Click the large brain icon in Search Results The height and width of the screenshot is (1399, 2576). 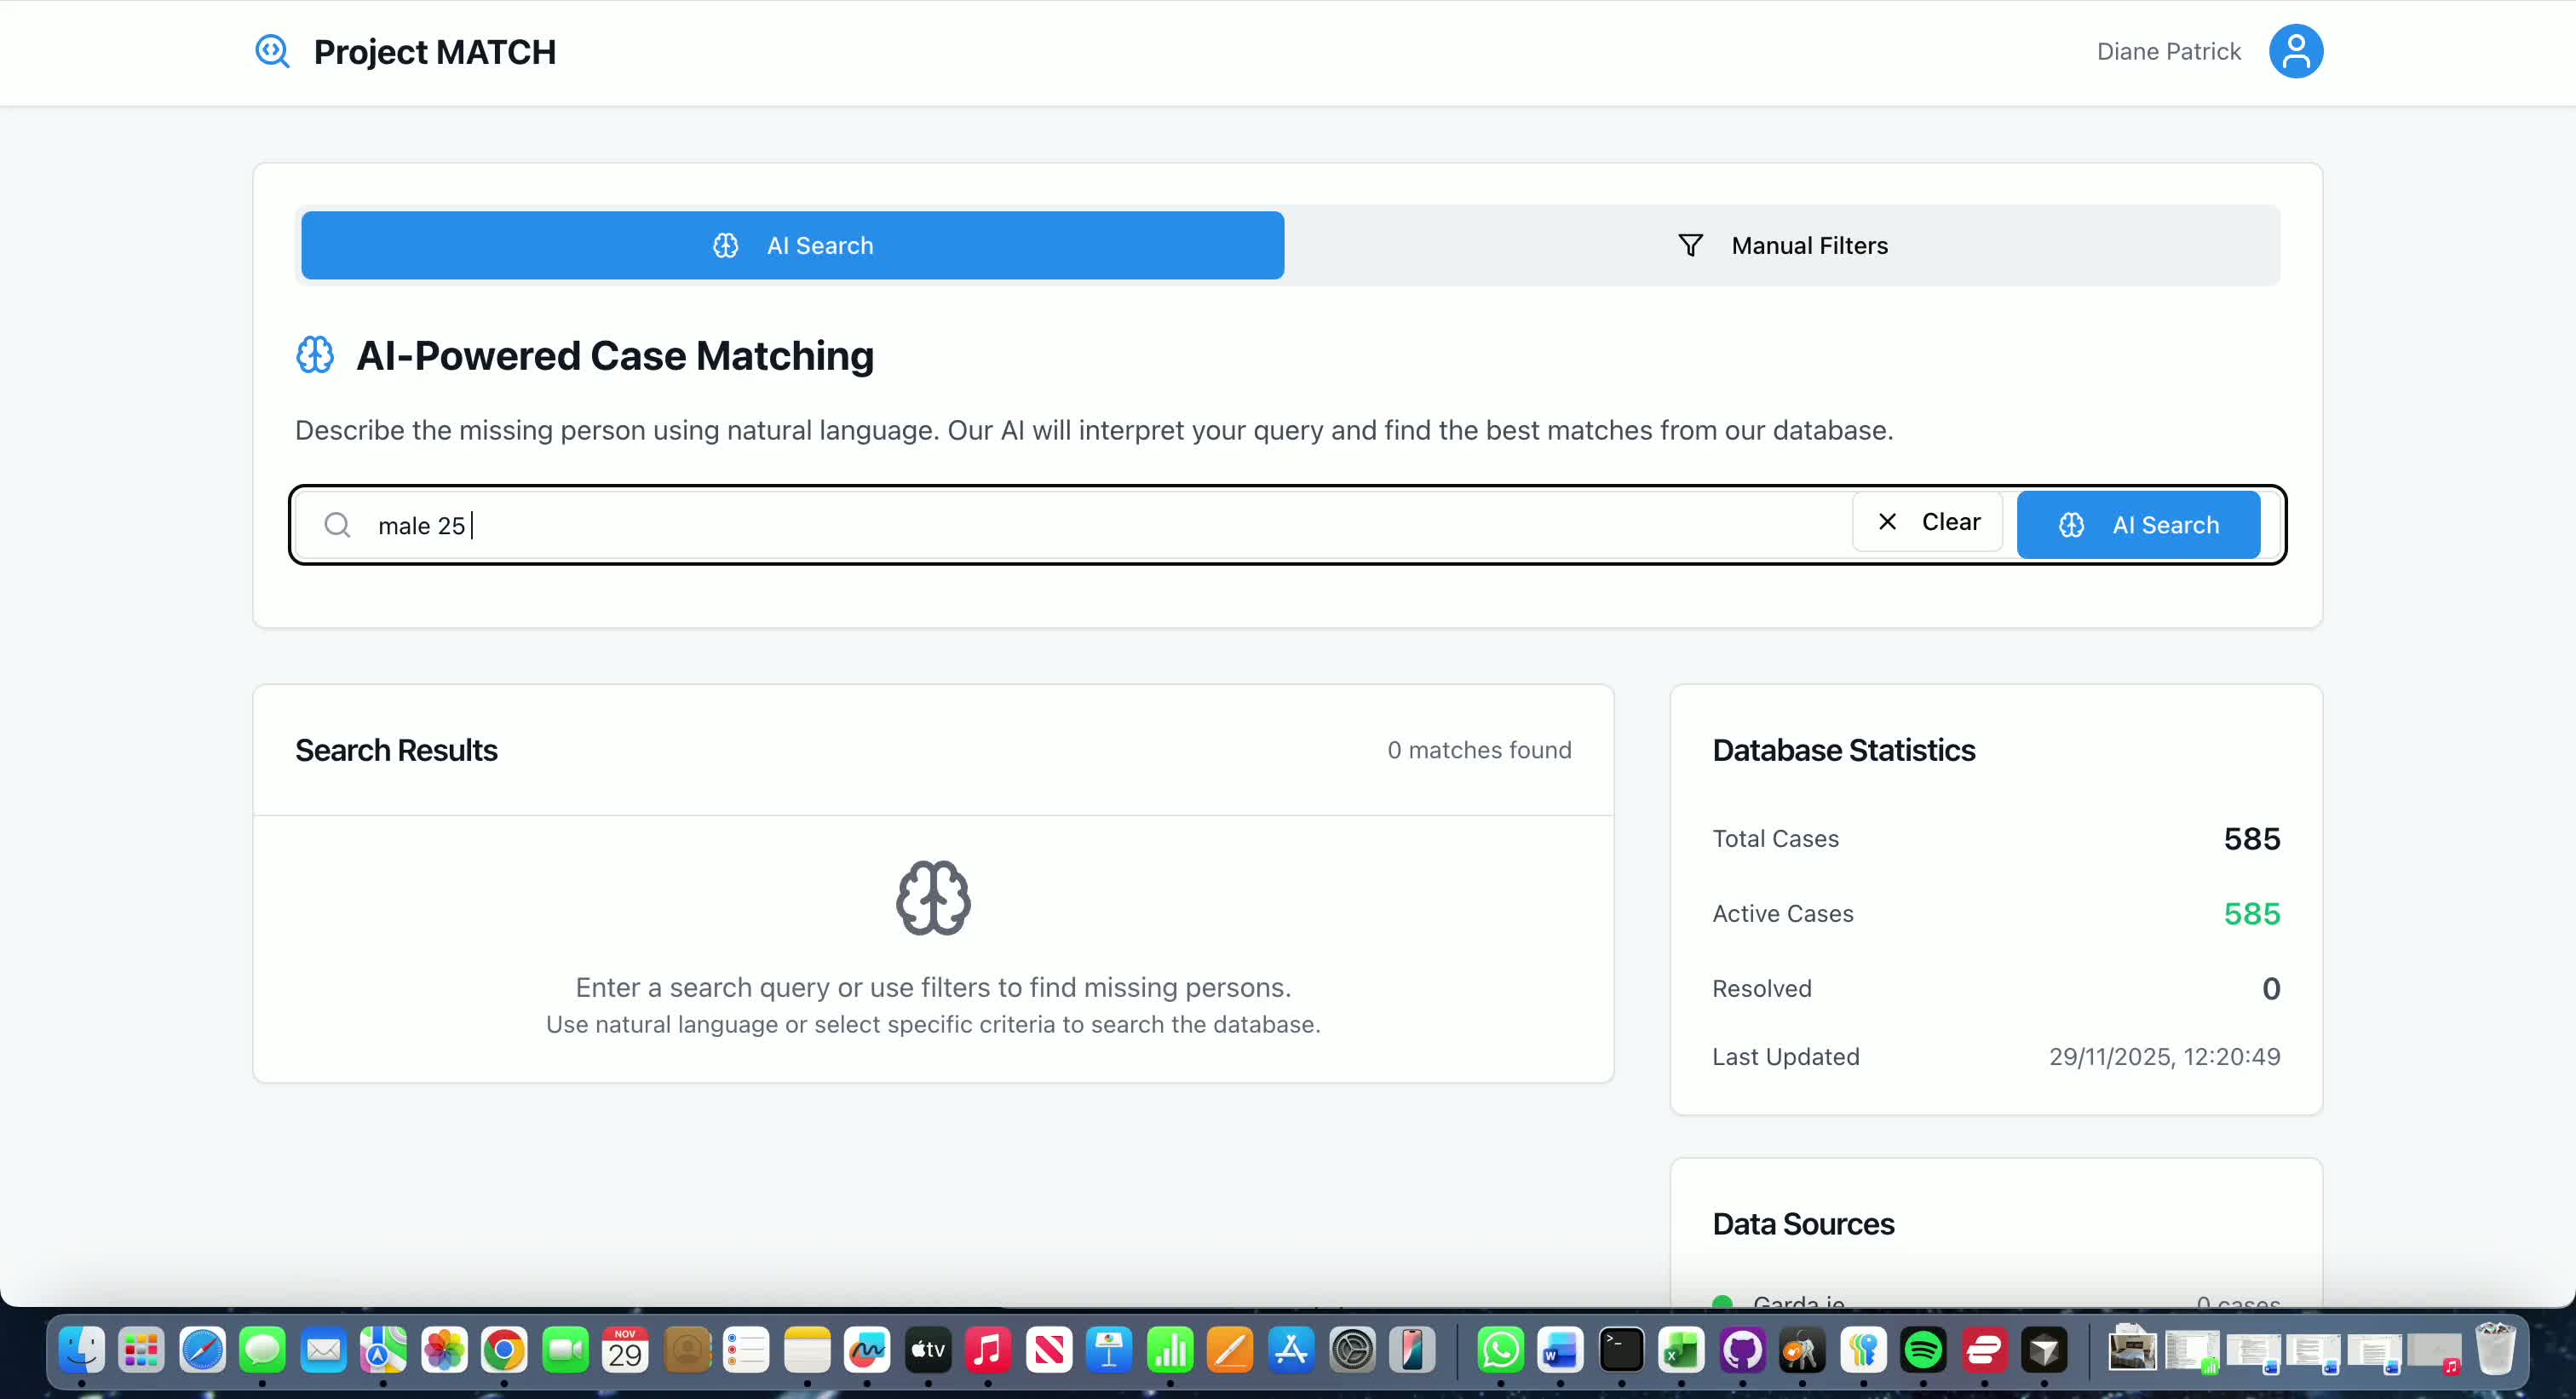pyautogui.click(x=933, y=898)
